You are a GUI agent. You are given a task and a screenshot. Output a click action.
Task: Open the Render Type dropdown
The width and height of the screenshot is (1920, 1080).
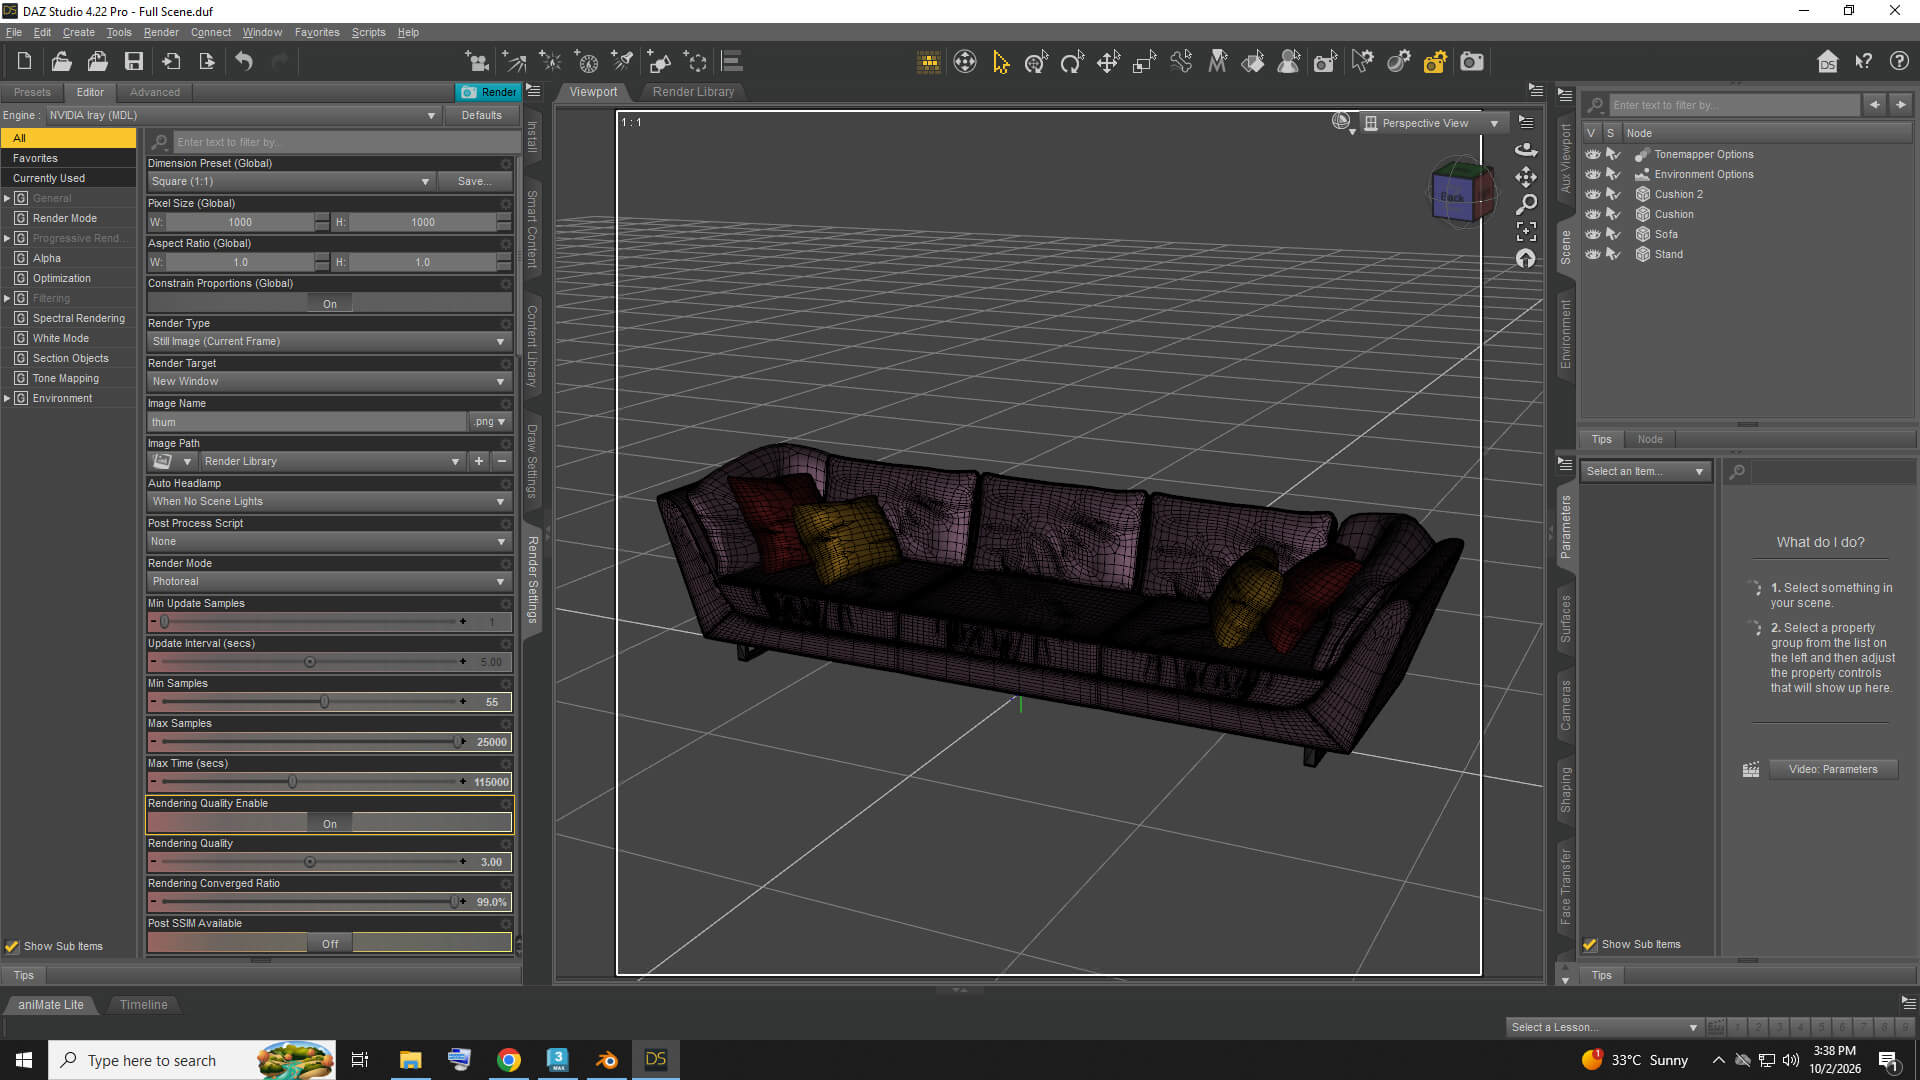click(x=330, y=341)
